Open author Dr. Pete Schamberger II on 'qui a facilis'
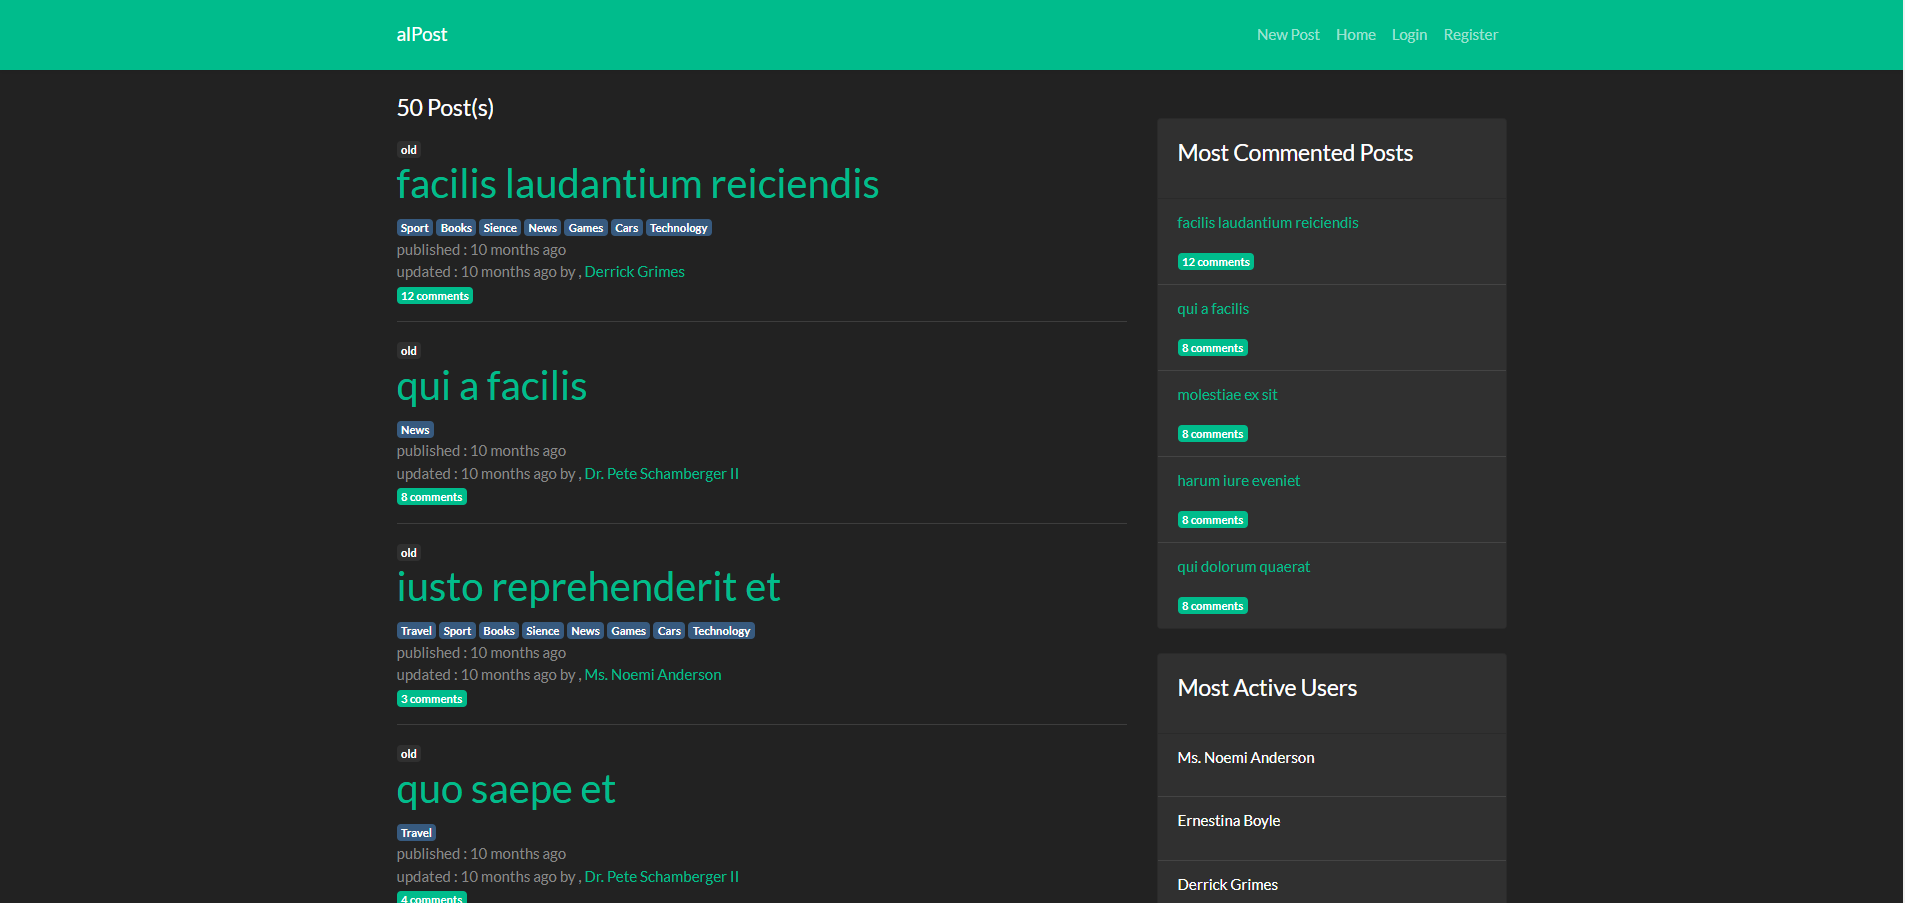This screenshot has width=1905, height=903. click(x=661, y=474)
